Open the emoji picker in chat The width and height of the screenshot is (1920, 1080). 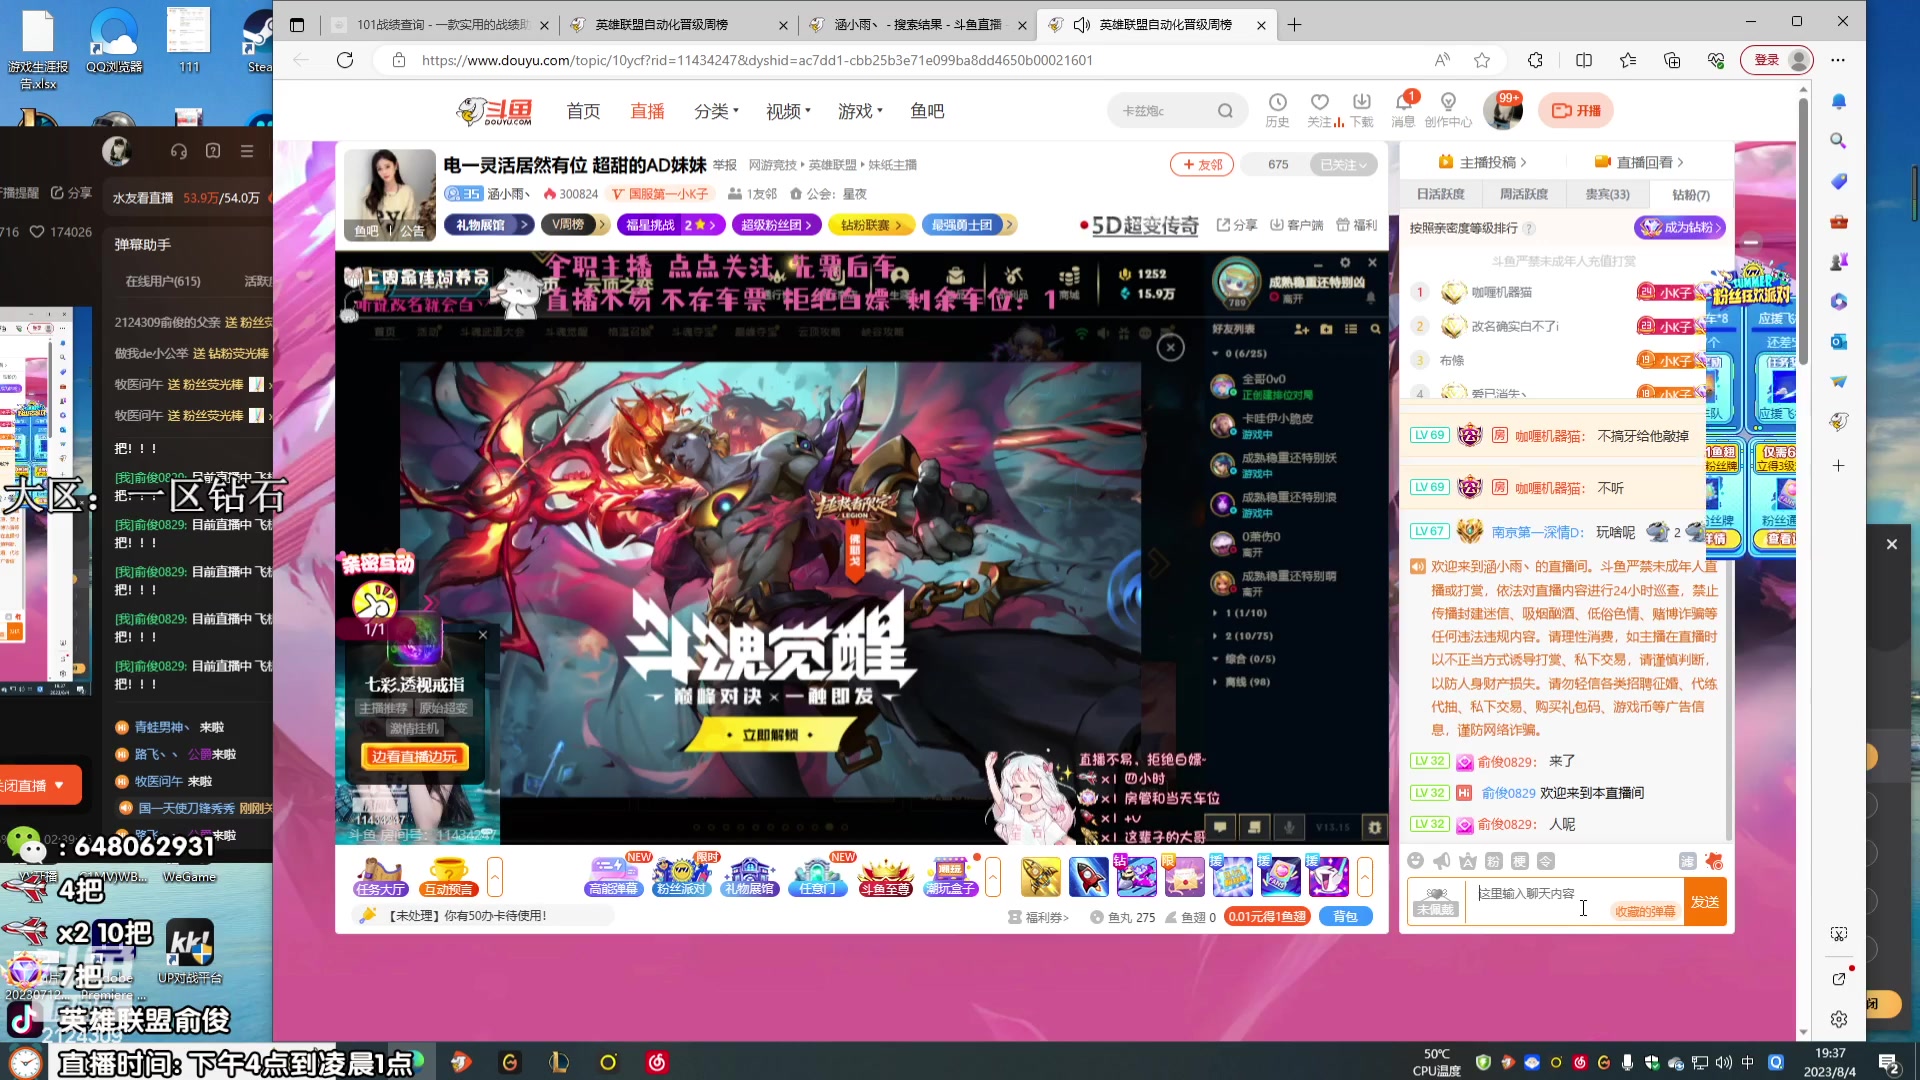(1415, 861)
